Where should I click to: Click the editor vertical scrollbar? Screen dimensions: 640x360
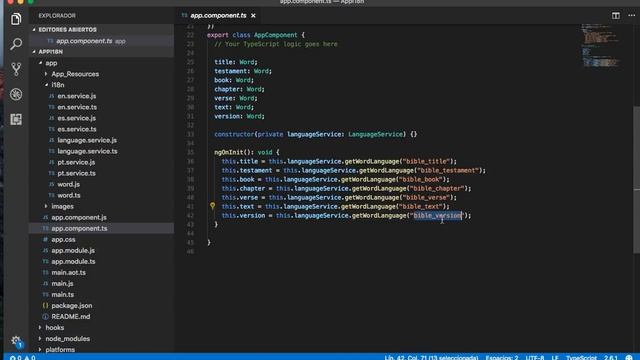[x=637, y=180]
